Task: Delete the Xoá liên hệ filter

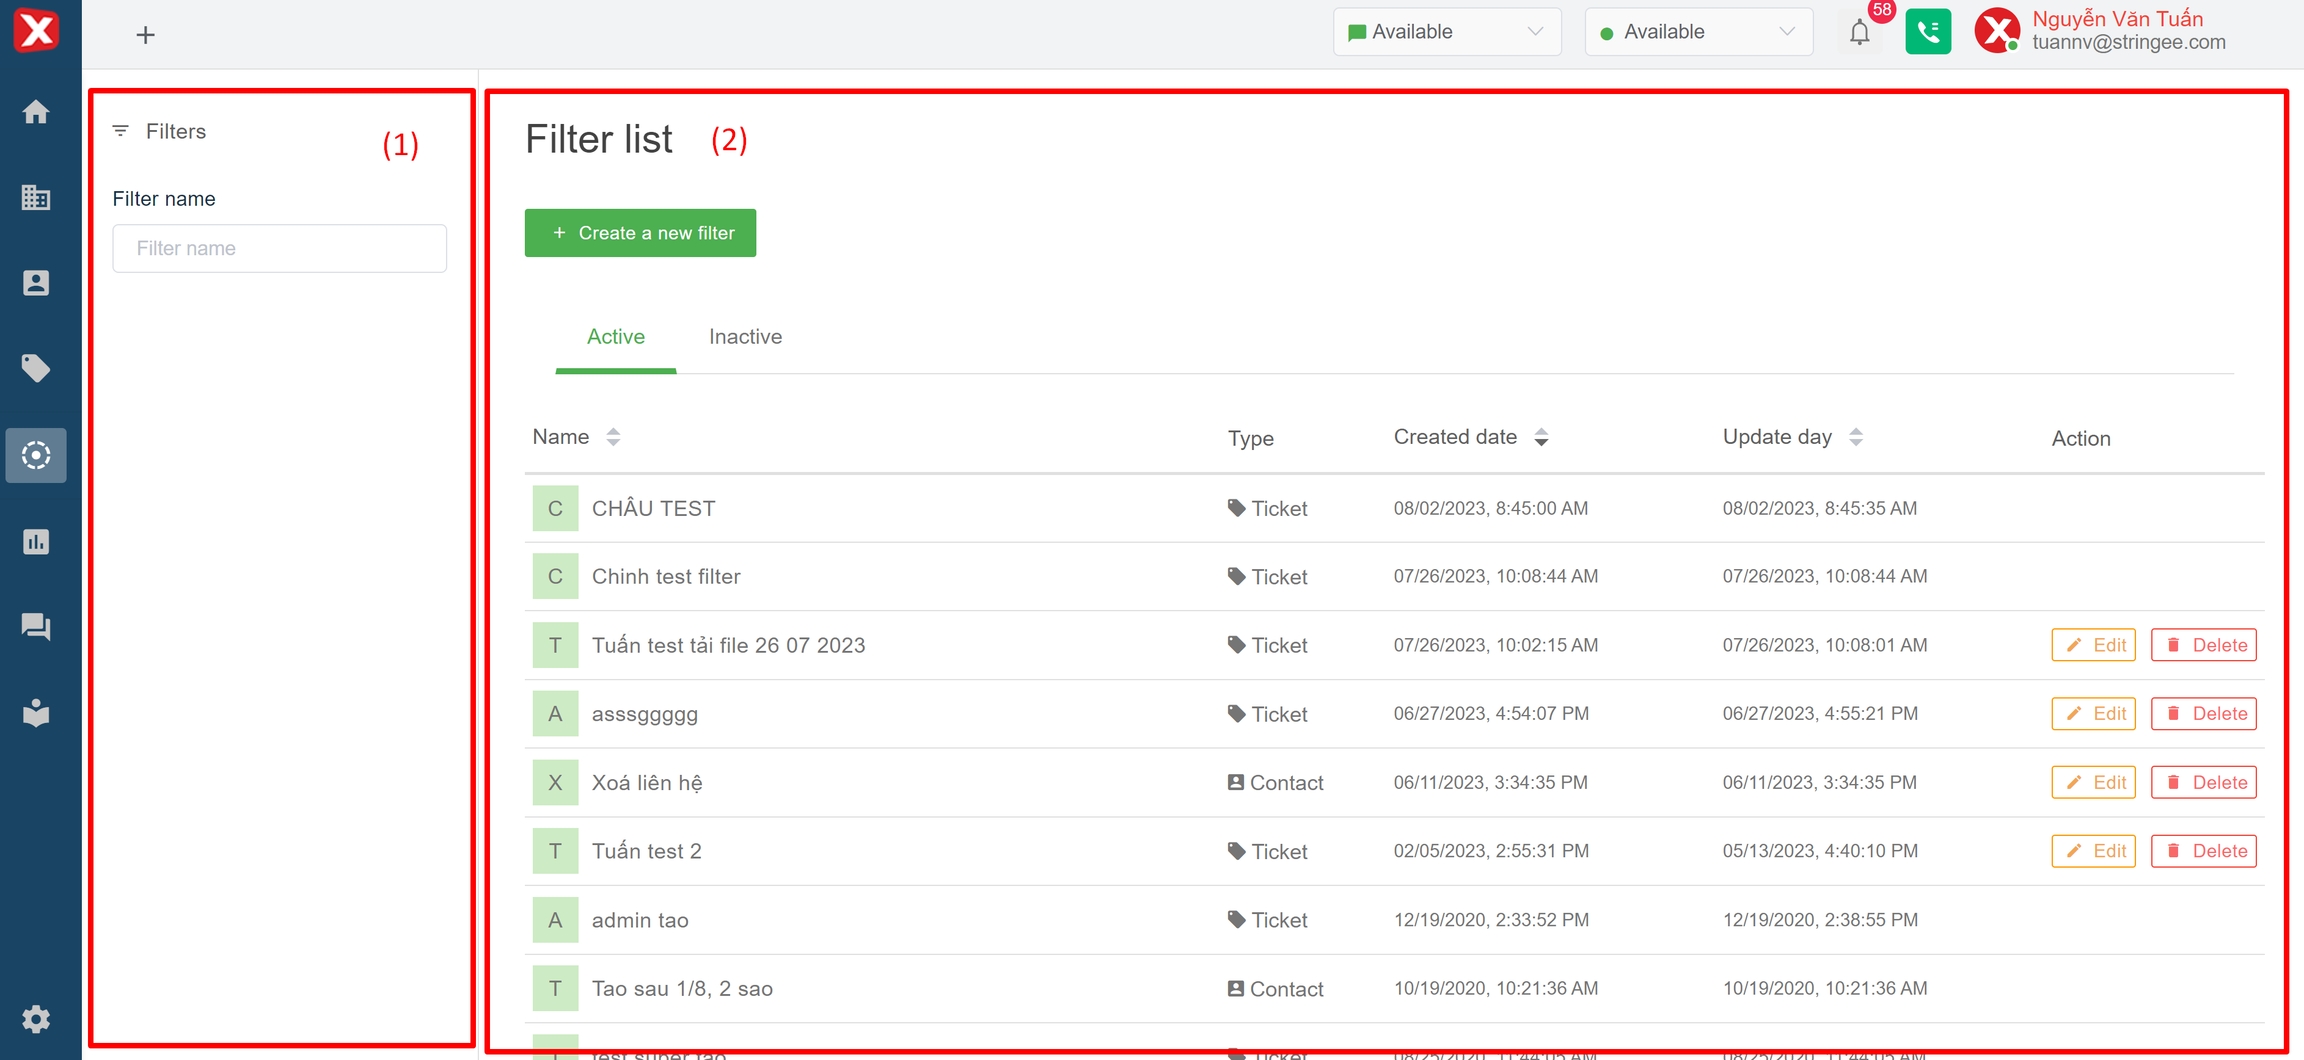Action: [x=2204, y=783]
